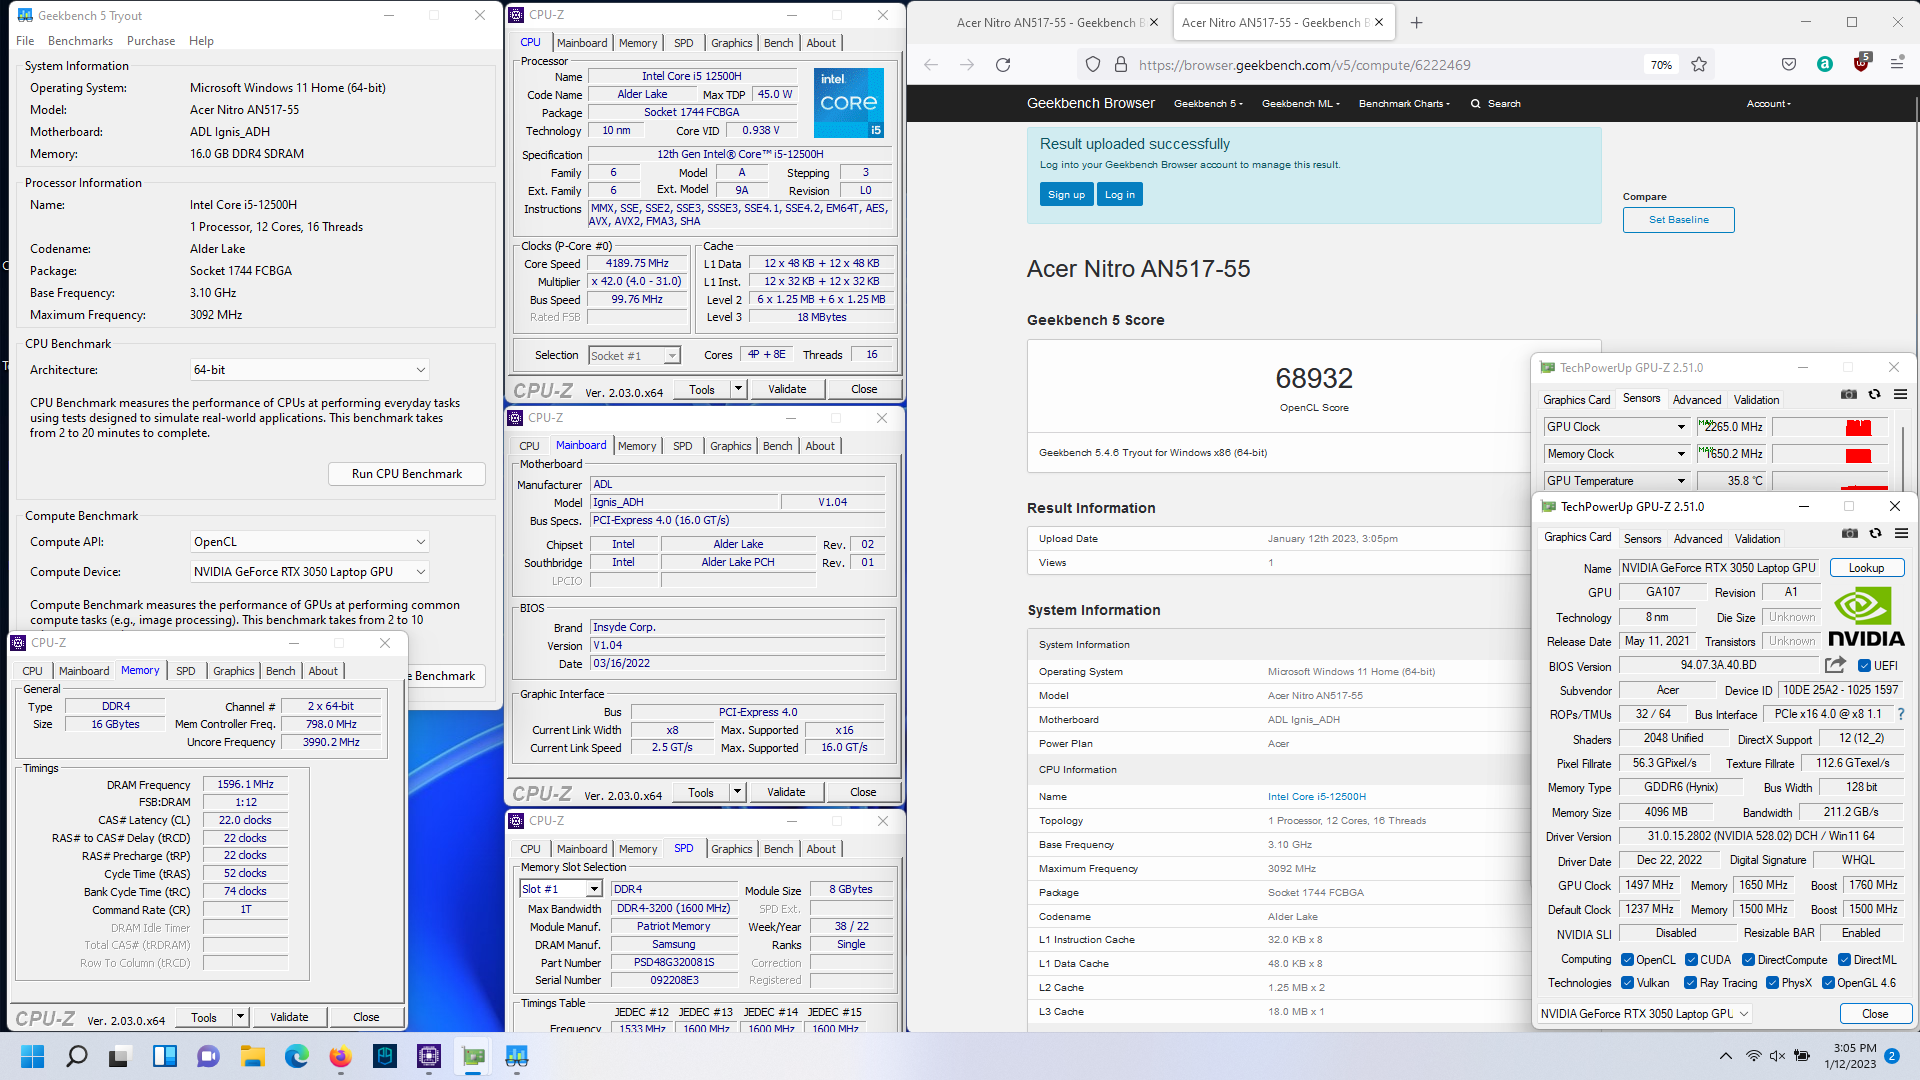Viewport: 1920px width, 1080px height.
Task: Toggle OpenCL checkbox in GPU-Z
Action: (1627, 960)
